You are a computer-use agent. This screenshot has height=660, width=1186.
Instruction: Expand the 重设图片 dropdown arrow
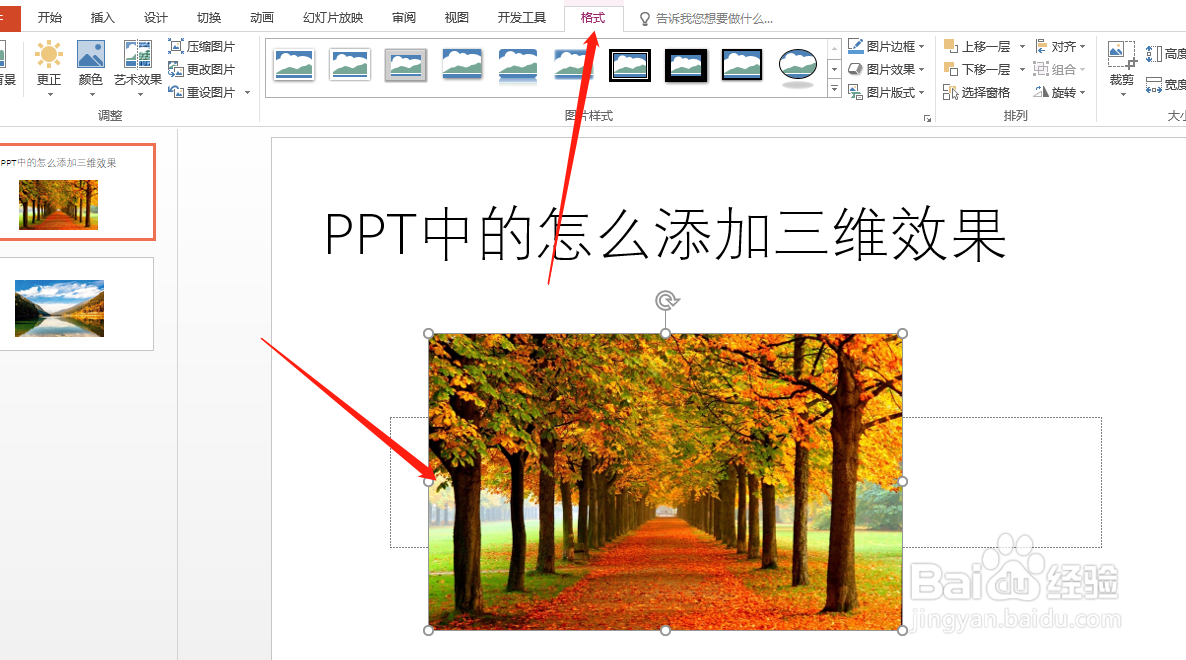tap(247, 92)
